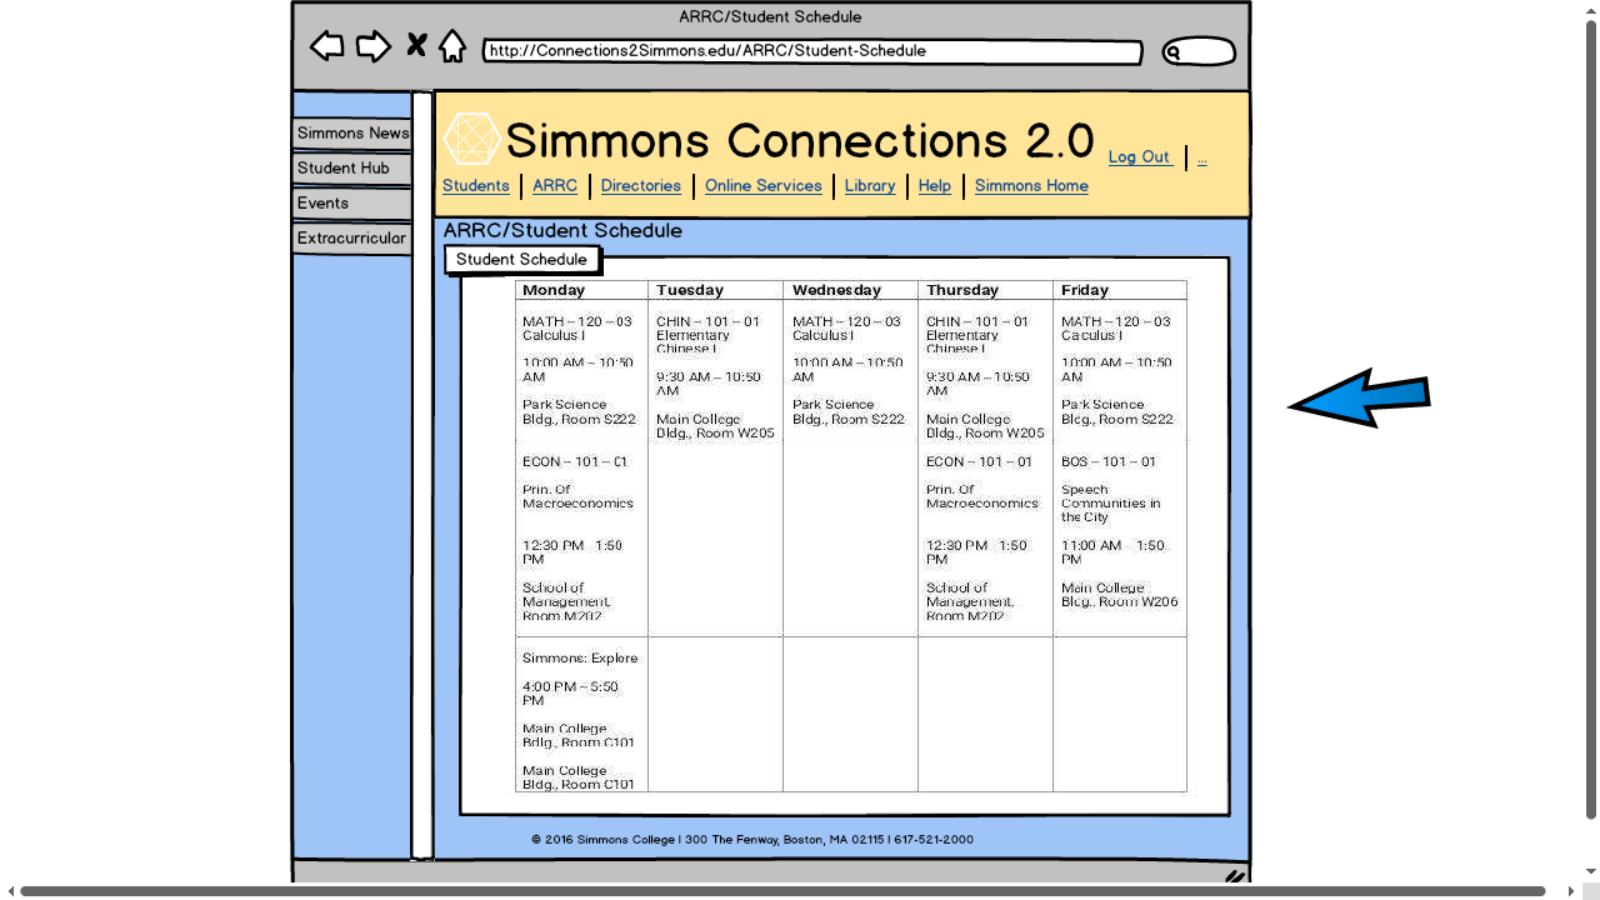Open the Library menu link
The image size is (1600, 900).
870,186
